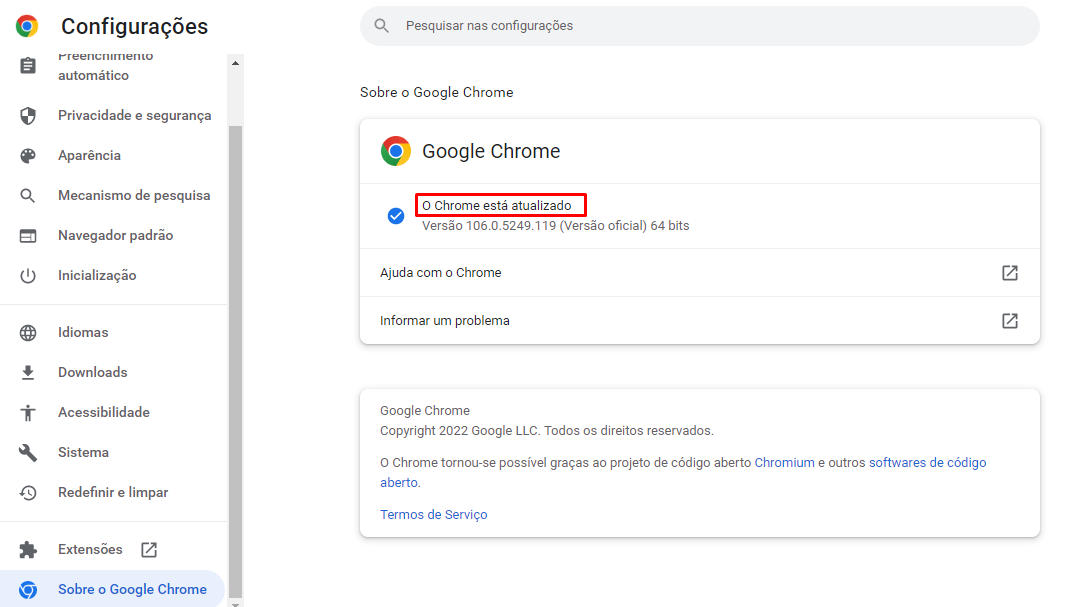Click the Termos de Serviço link
The image size is (1090, 607).
[x=432, y=514]
